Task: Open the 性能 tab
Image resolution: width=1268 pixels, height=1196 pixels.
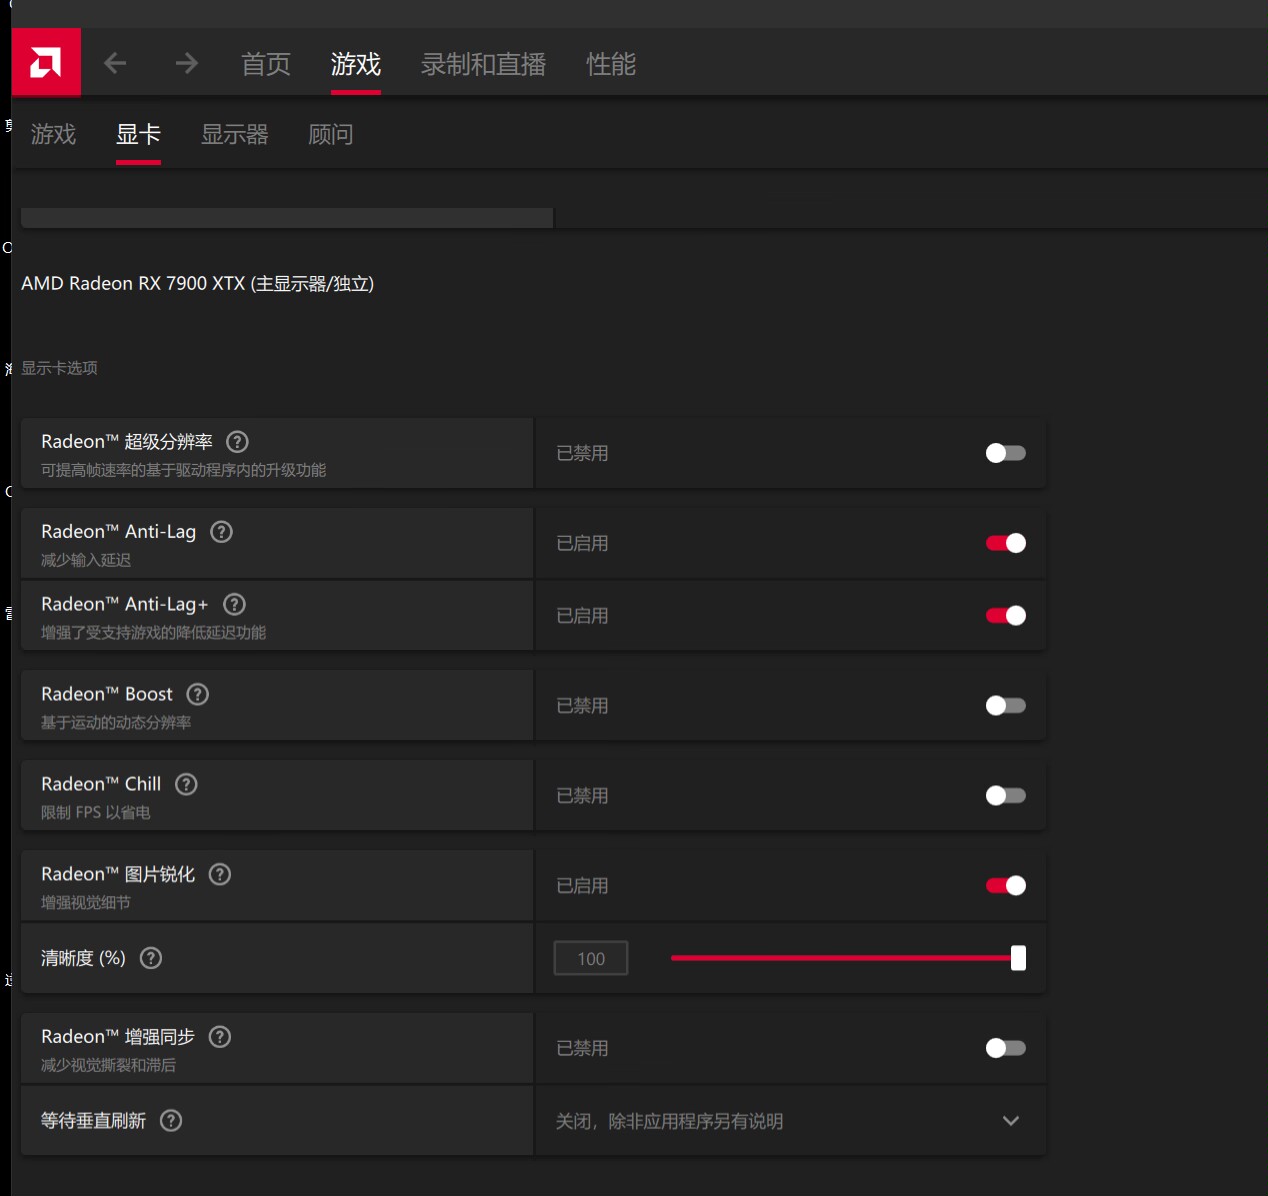Action: click(x=611, y=64)
